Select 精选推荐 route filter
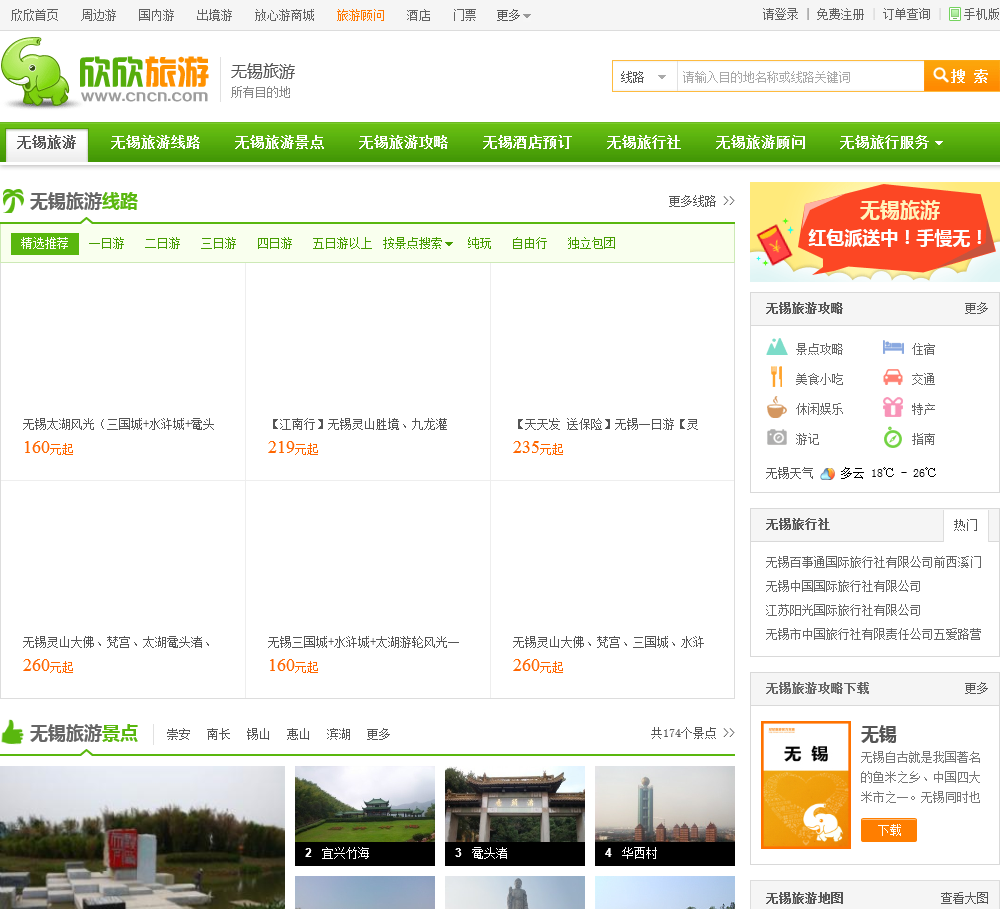The height and width of the screenshot is (909, 1000). coord(45,243)
